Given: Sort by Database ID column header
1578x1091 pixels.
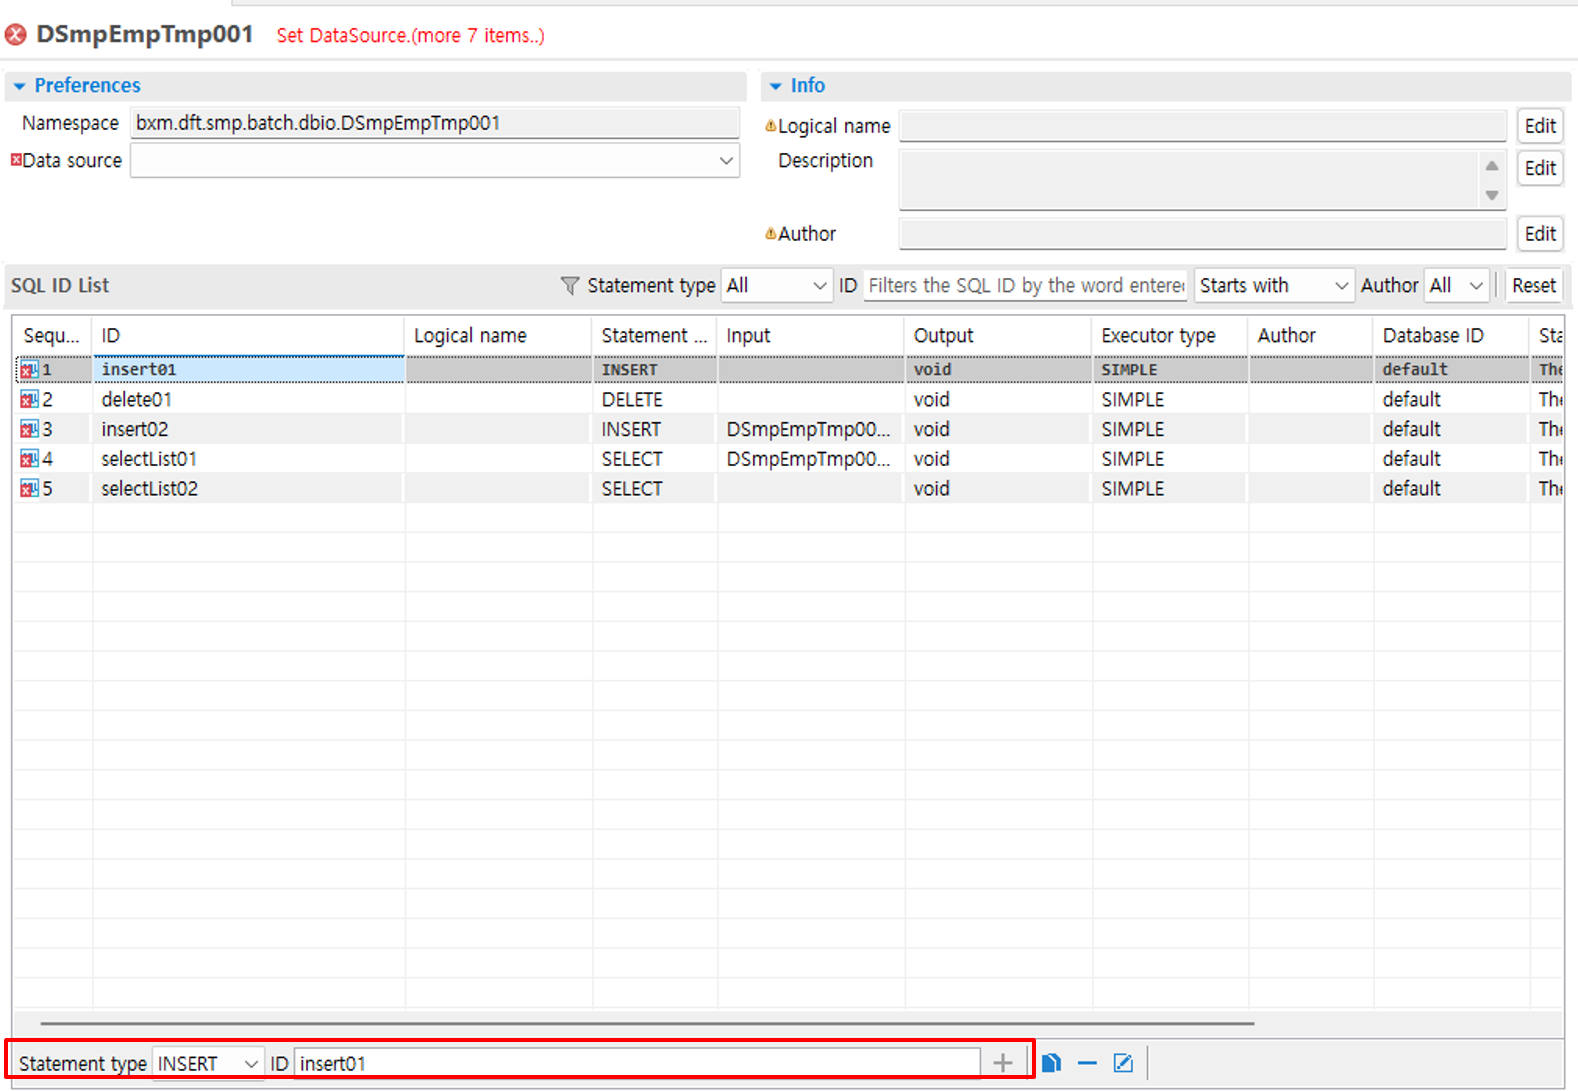Looking at the screenshot, I should (1451, 336).
